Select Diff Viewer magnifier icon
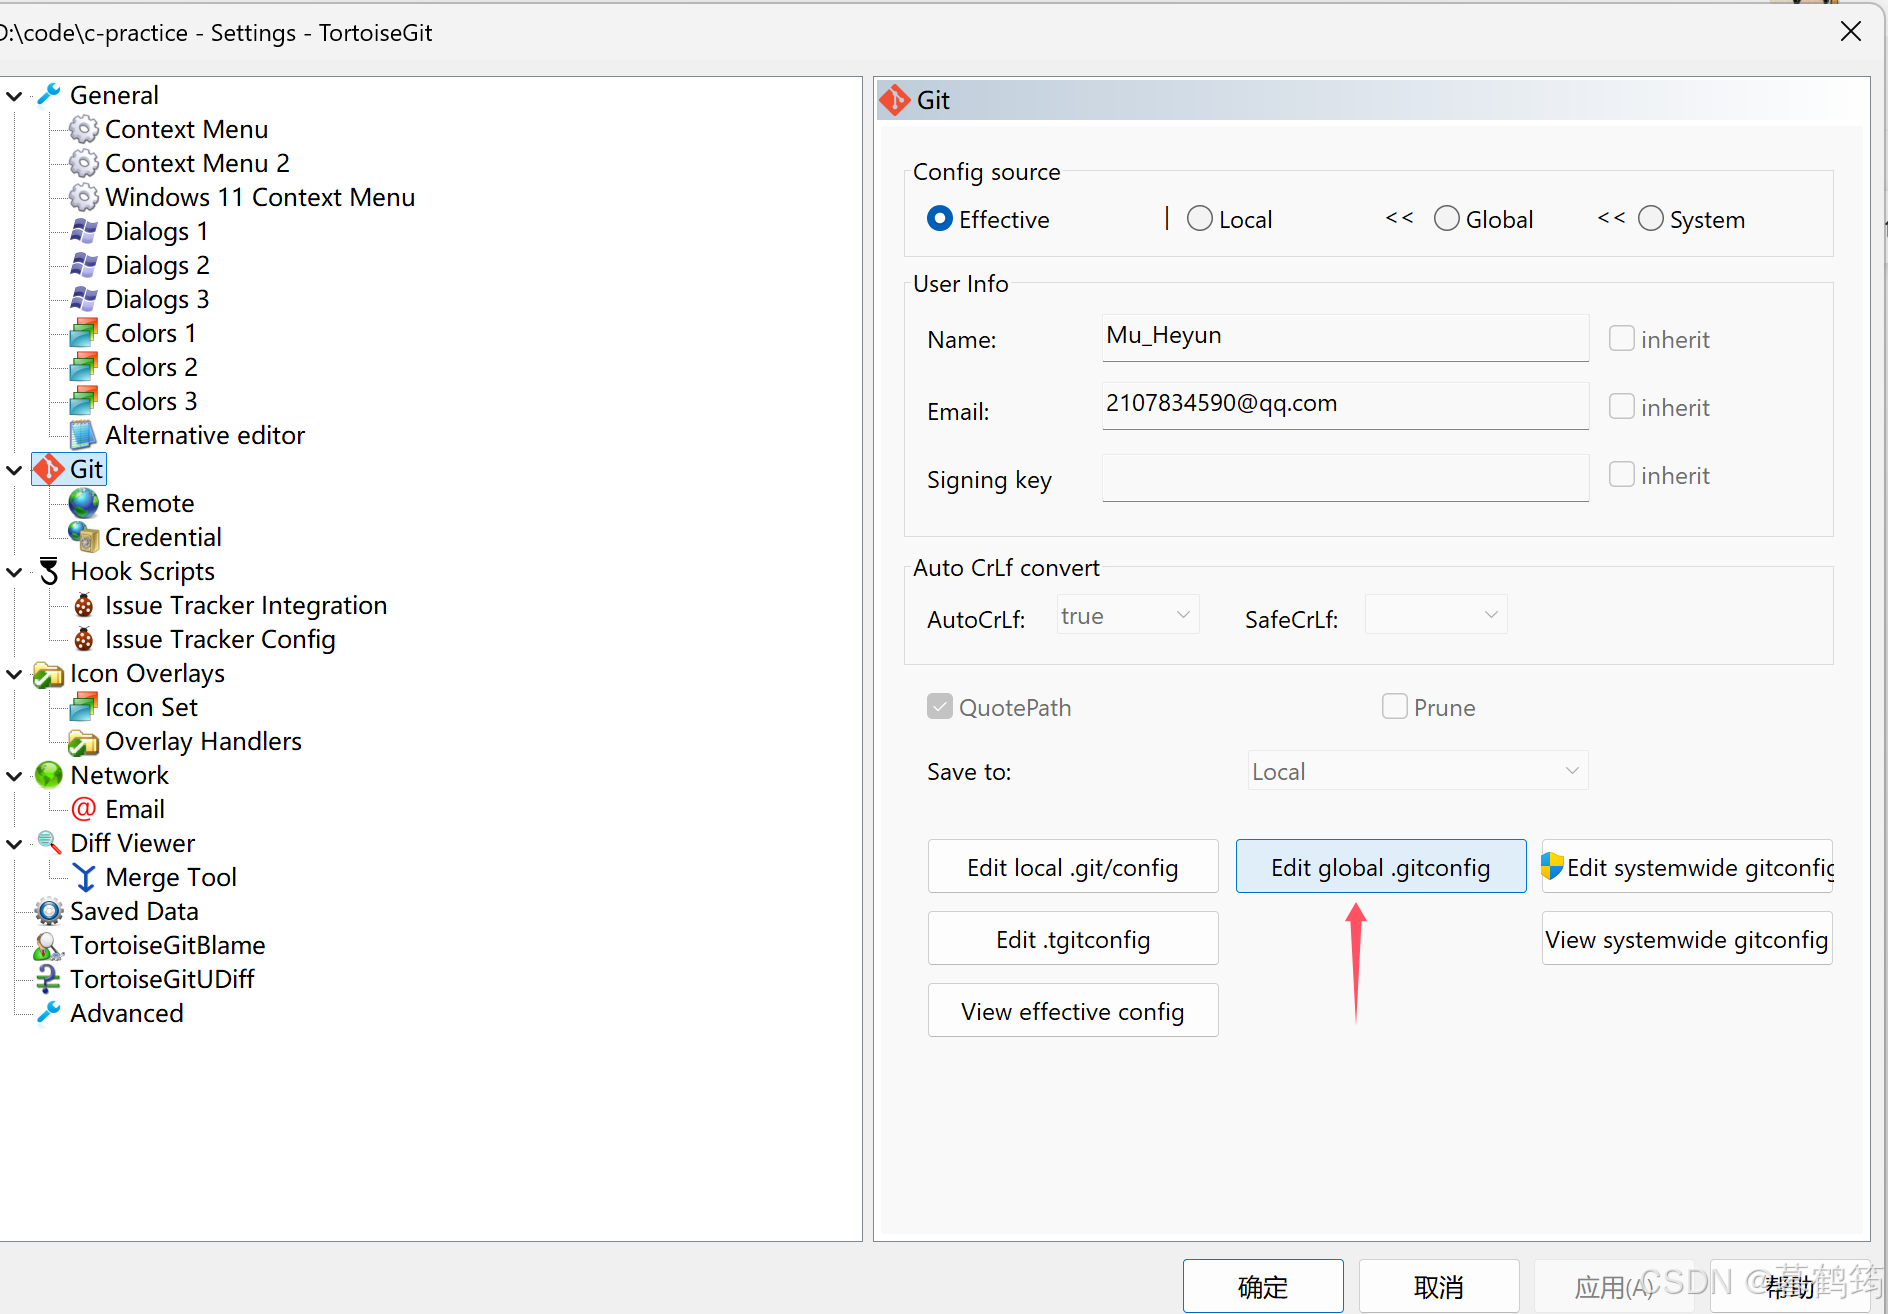 [x=48, y=843]
